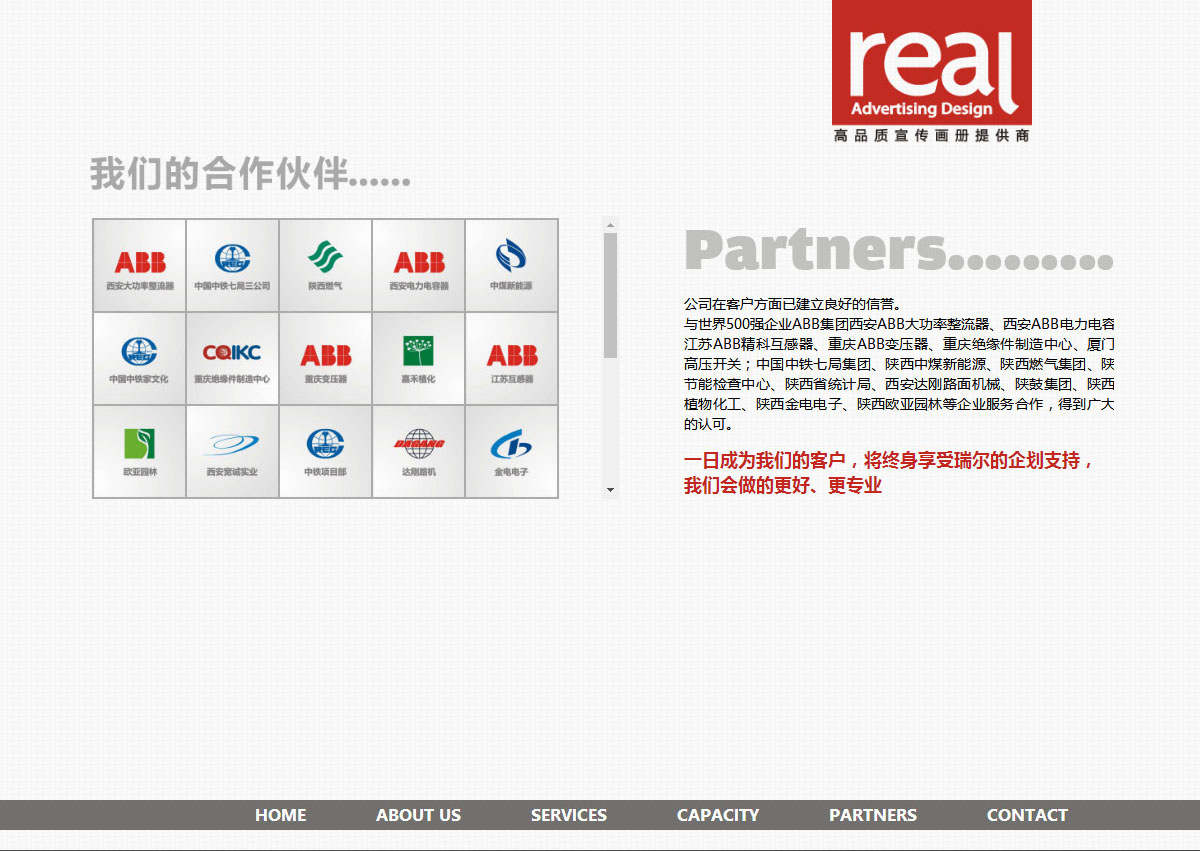Screen dimensions: 1200x851
Task: Click the 中国中铁家文化 logo tile
Action: pos(140,359)
